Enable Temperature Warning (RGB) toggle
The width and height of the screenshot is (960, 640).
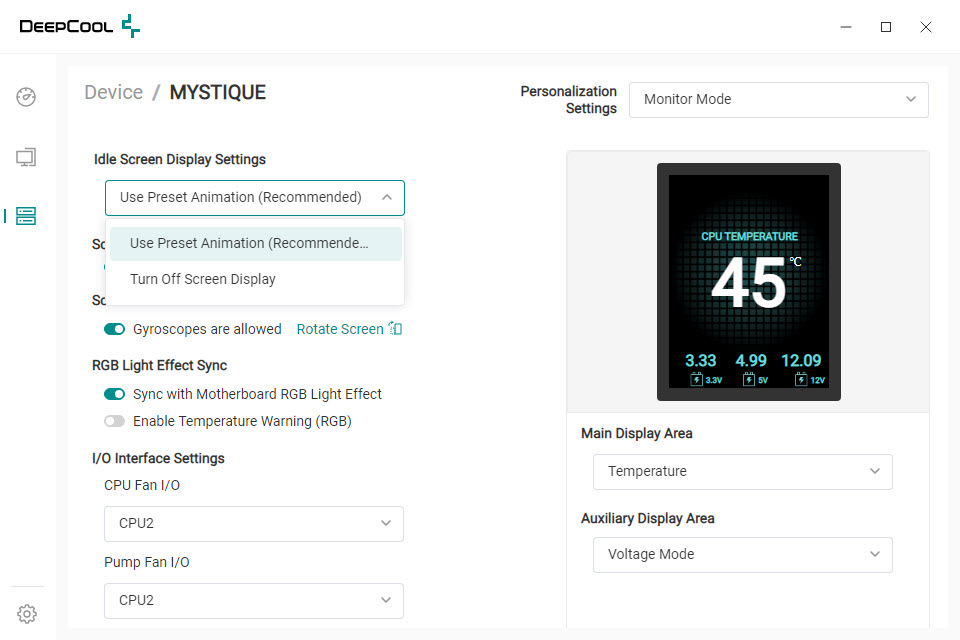[x=114, y=421]
